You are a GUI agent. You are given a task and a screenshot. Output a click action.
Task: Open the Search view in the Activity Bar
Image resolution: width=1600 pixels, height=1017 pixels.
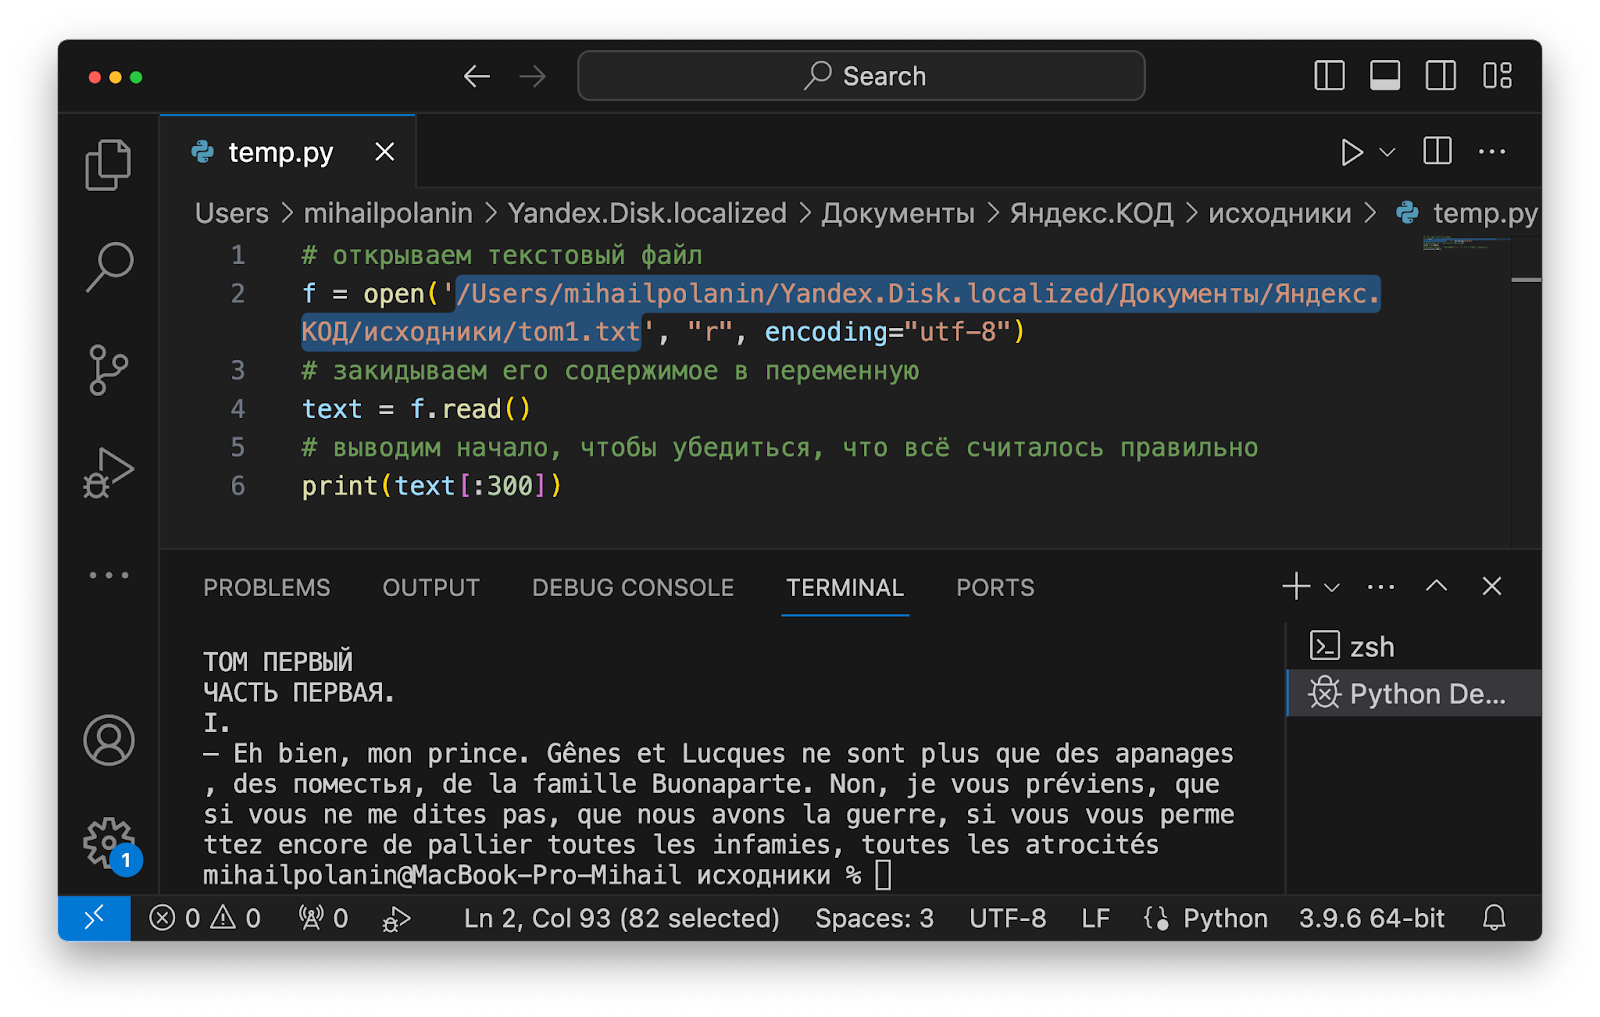(x=107, y=265)
